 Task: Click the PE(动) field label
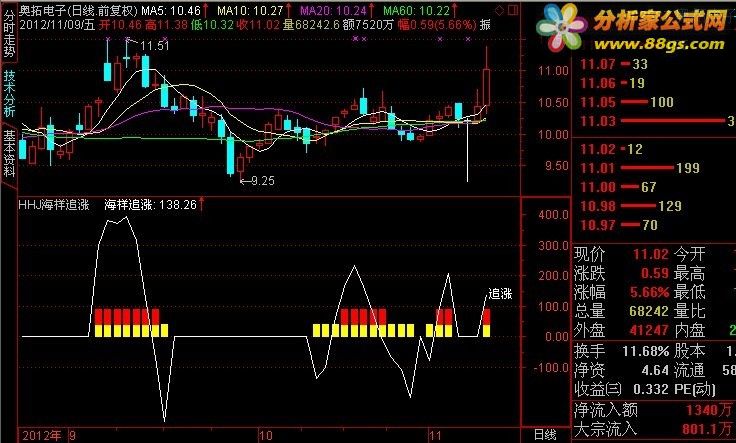(x=695, y=389)
